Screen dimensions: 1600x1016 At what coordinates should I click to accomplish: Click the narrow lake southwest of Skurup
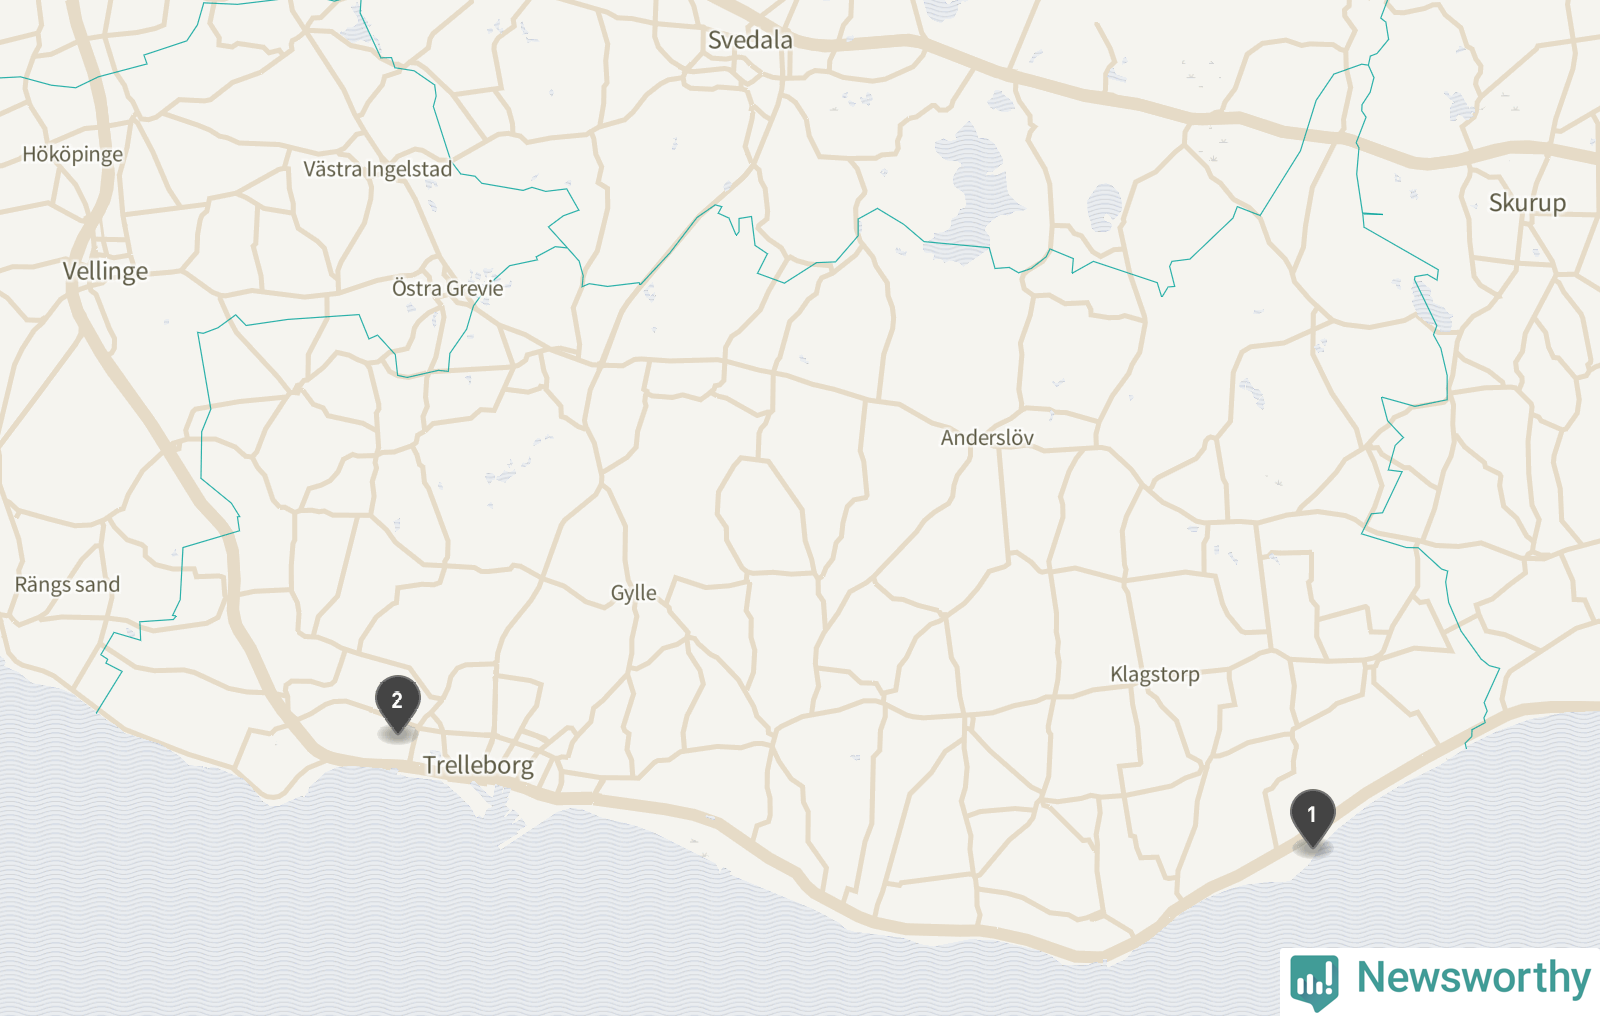point(1431,303)
